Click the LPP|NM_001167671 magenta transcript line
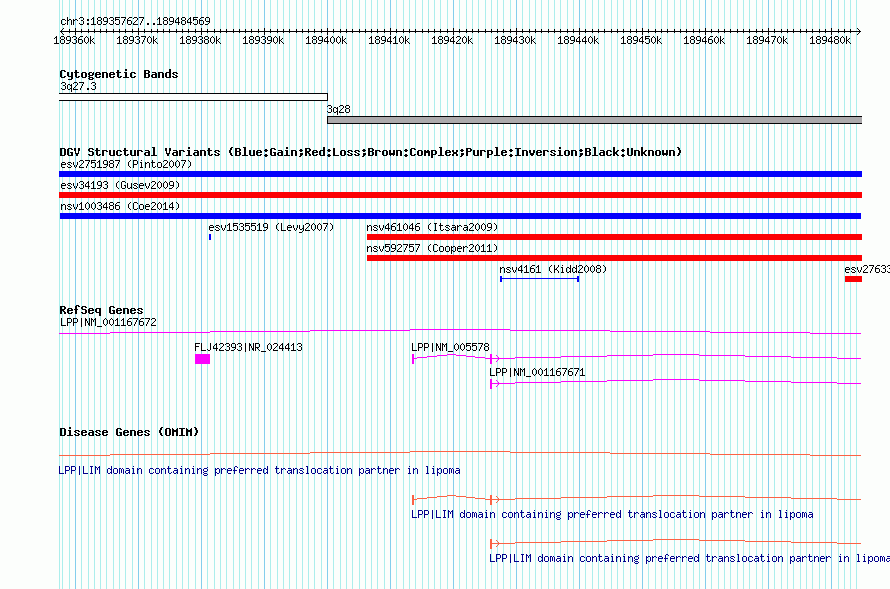The image size is (890, 589). [x=675, y=382]
